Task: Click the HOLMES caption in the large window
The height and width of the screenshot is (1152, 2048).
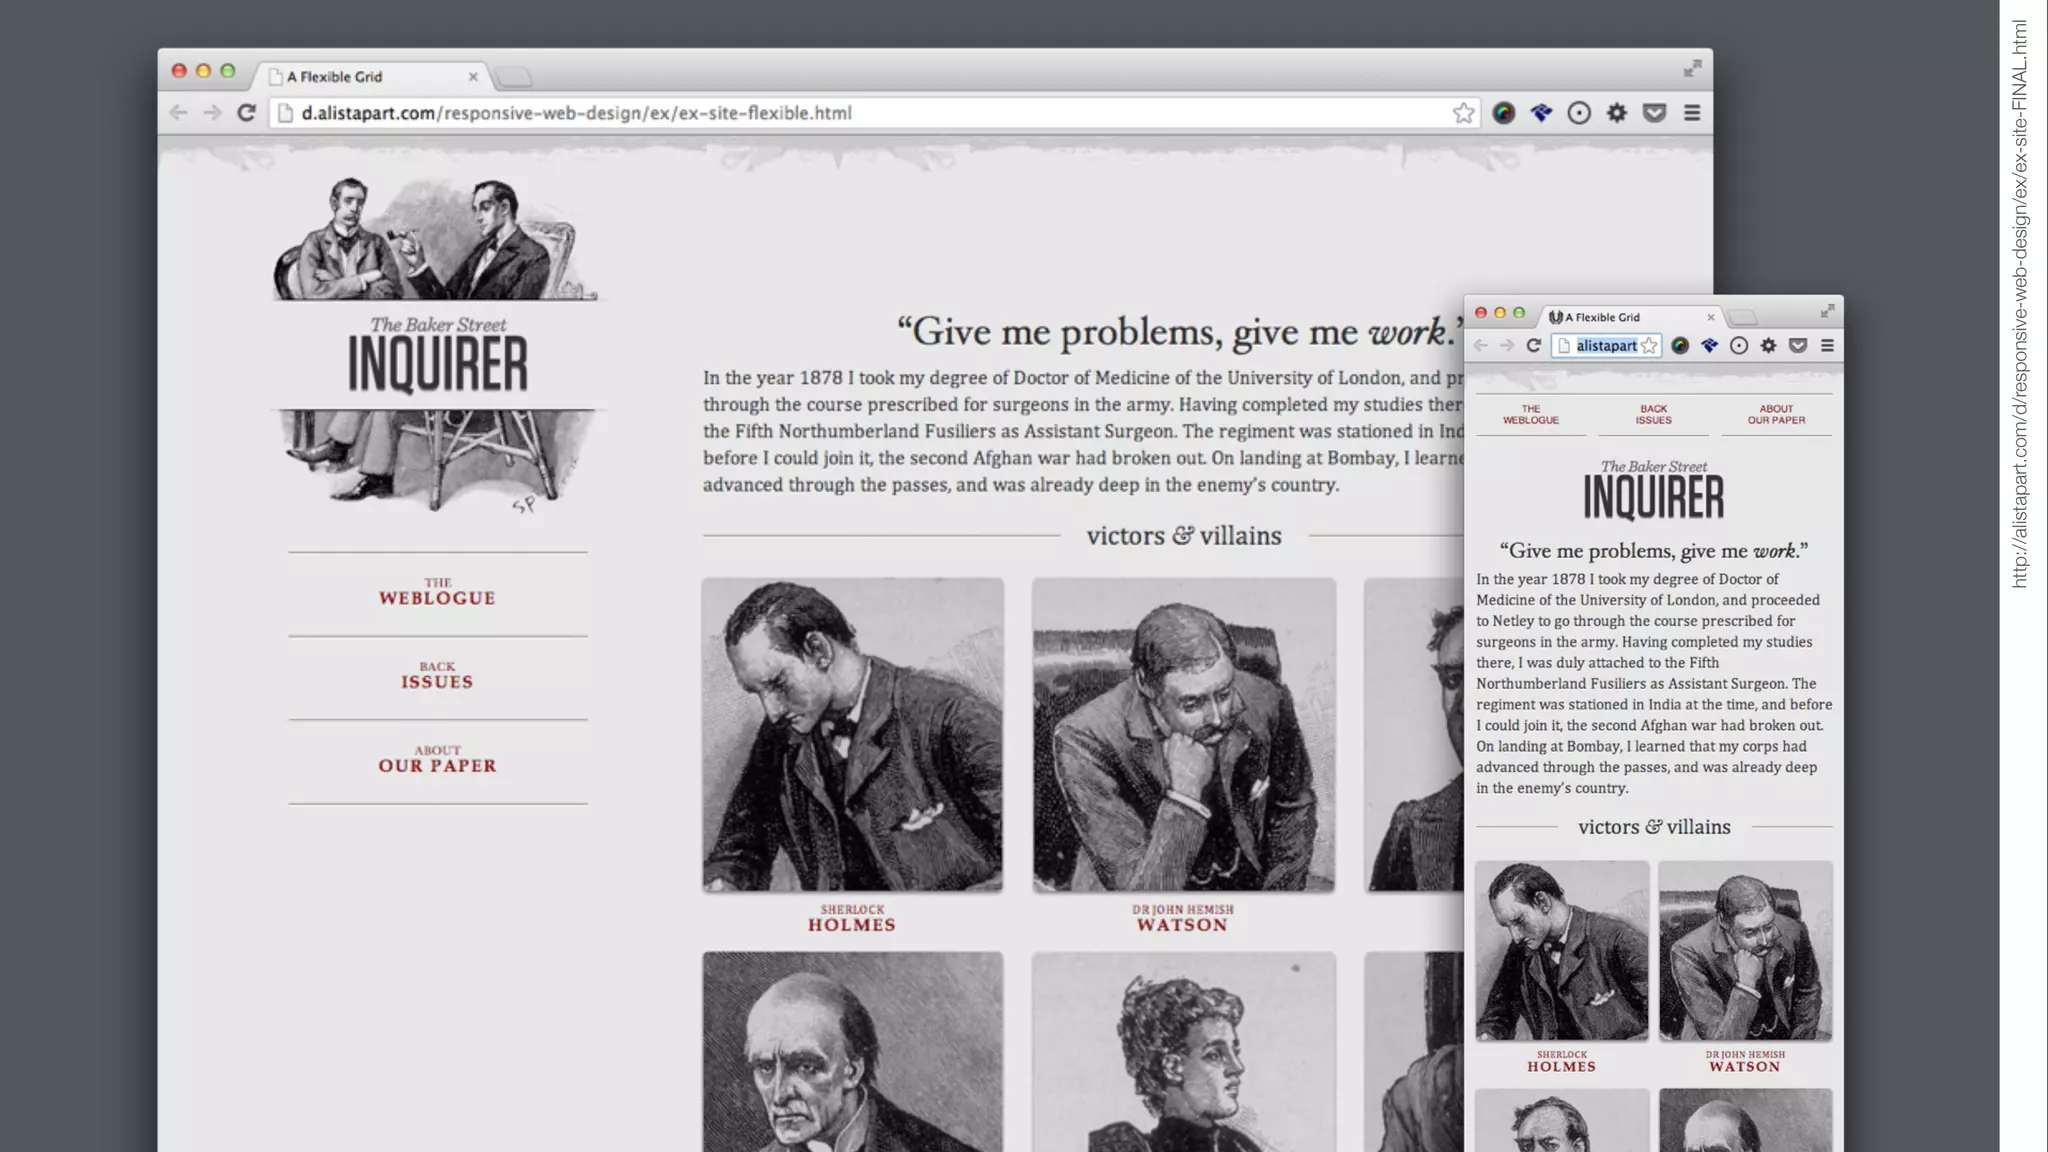Action: click(x=852, y=925)
